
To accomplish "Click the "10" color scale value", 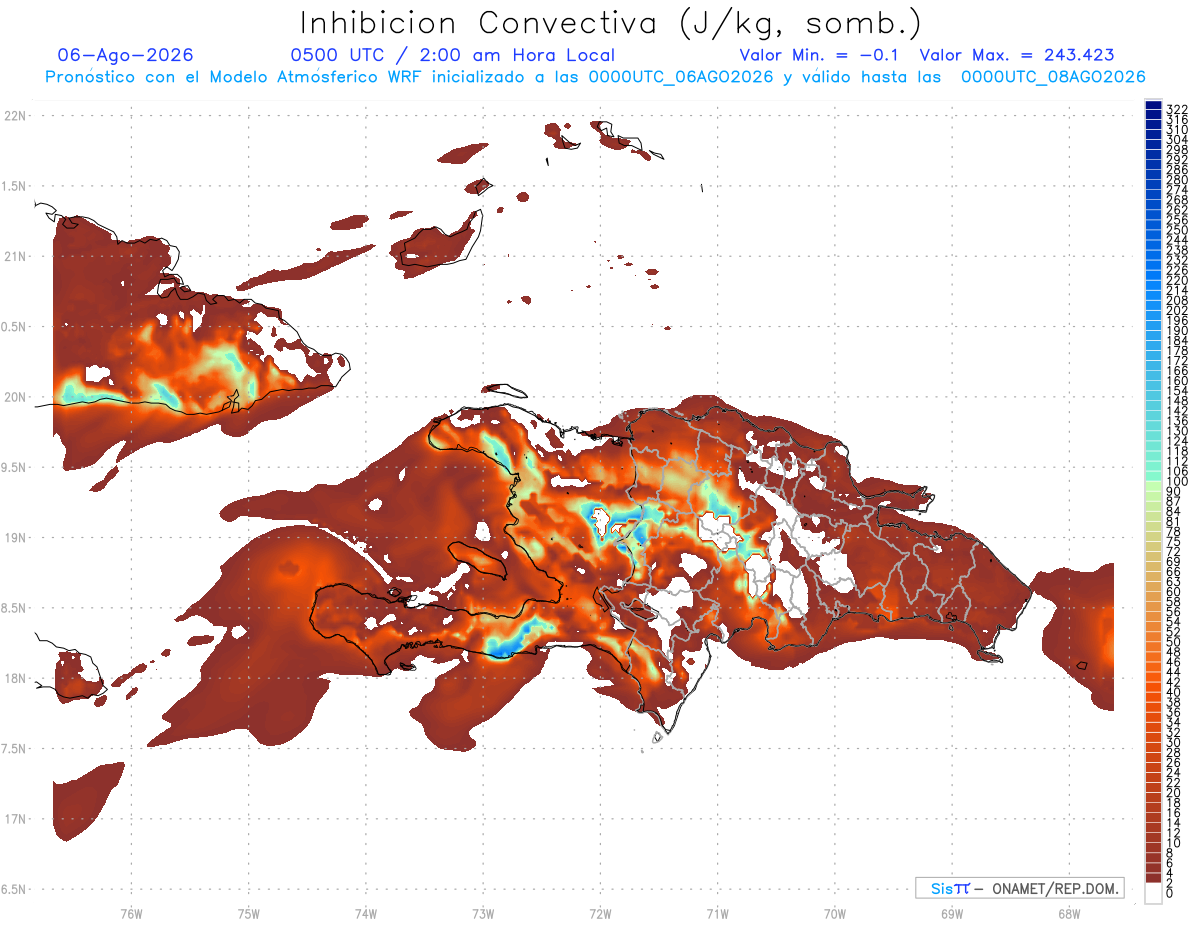I will click(1174, 843).
